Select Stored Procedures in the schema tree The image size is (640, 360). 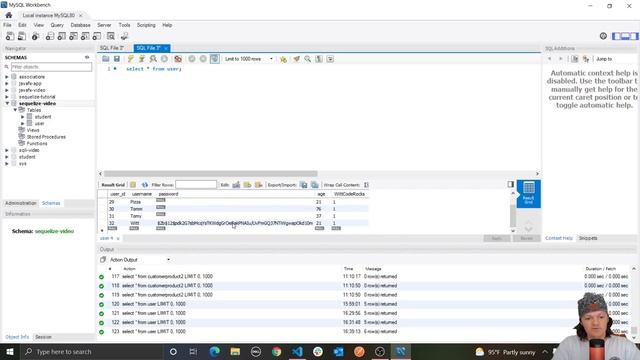(x=46, y=137)
